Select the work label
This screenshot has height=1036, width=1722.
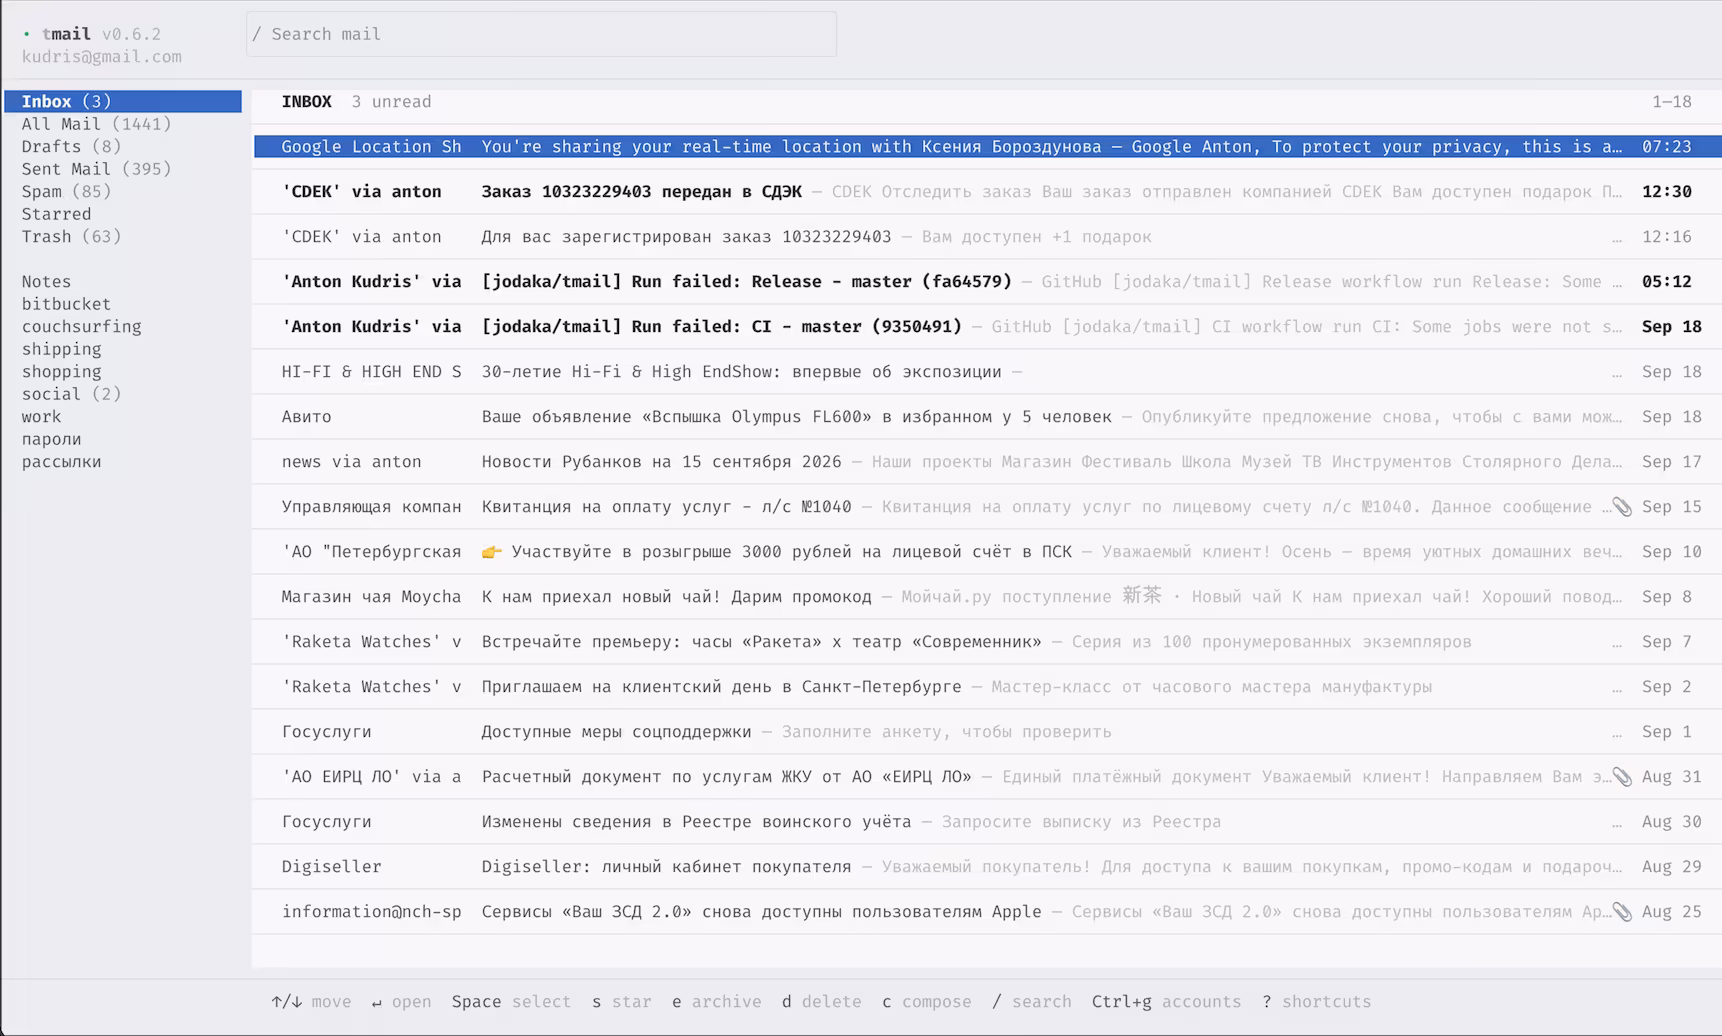[x=41, y=416]
